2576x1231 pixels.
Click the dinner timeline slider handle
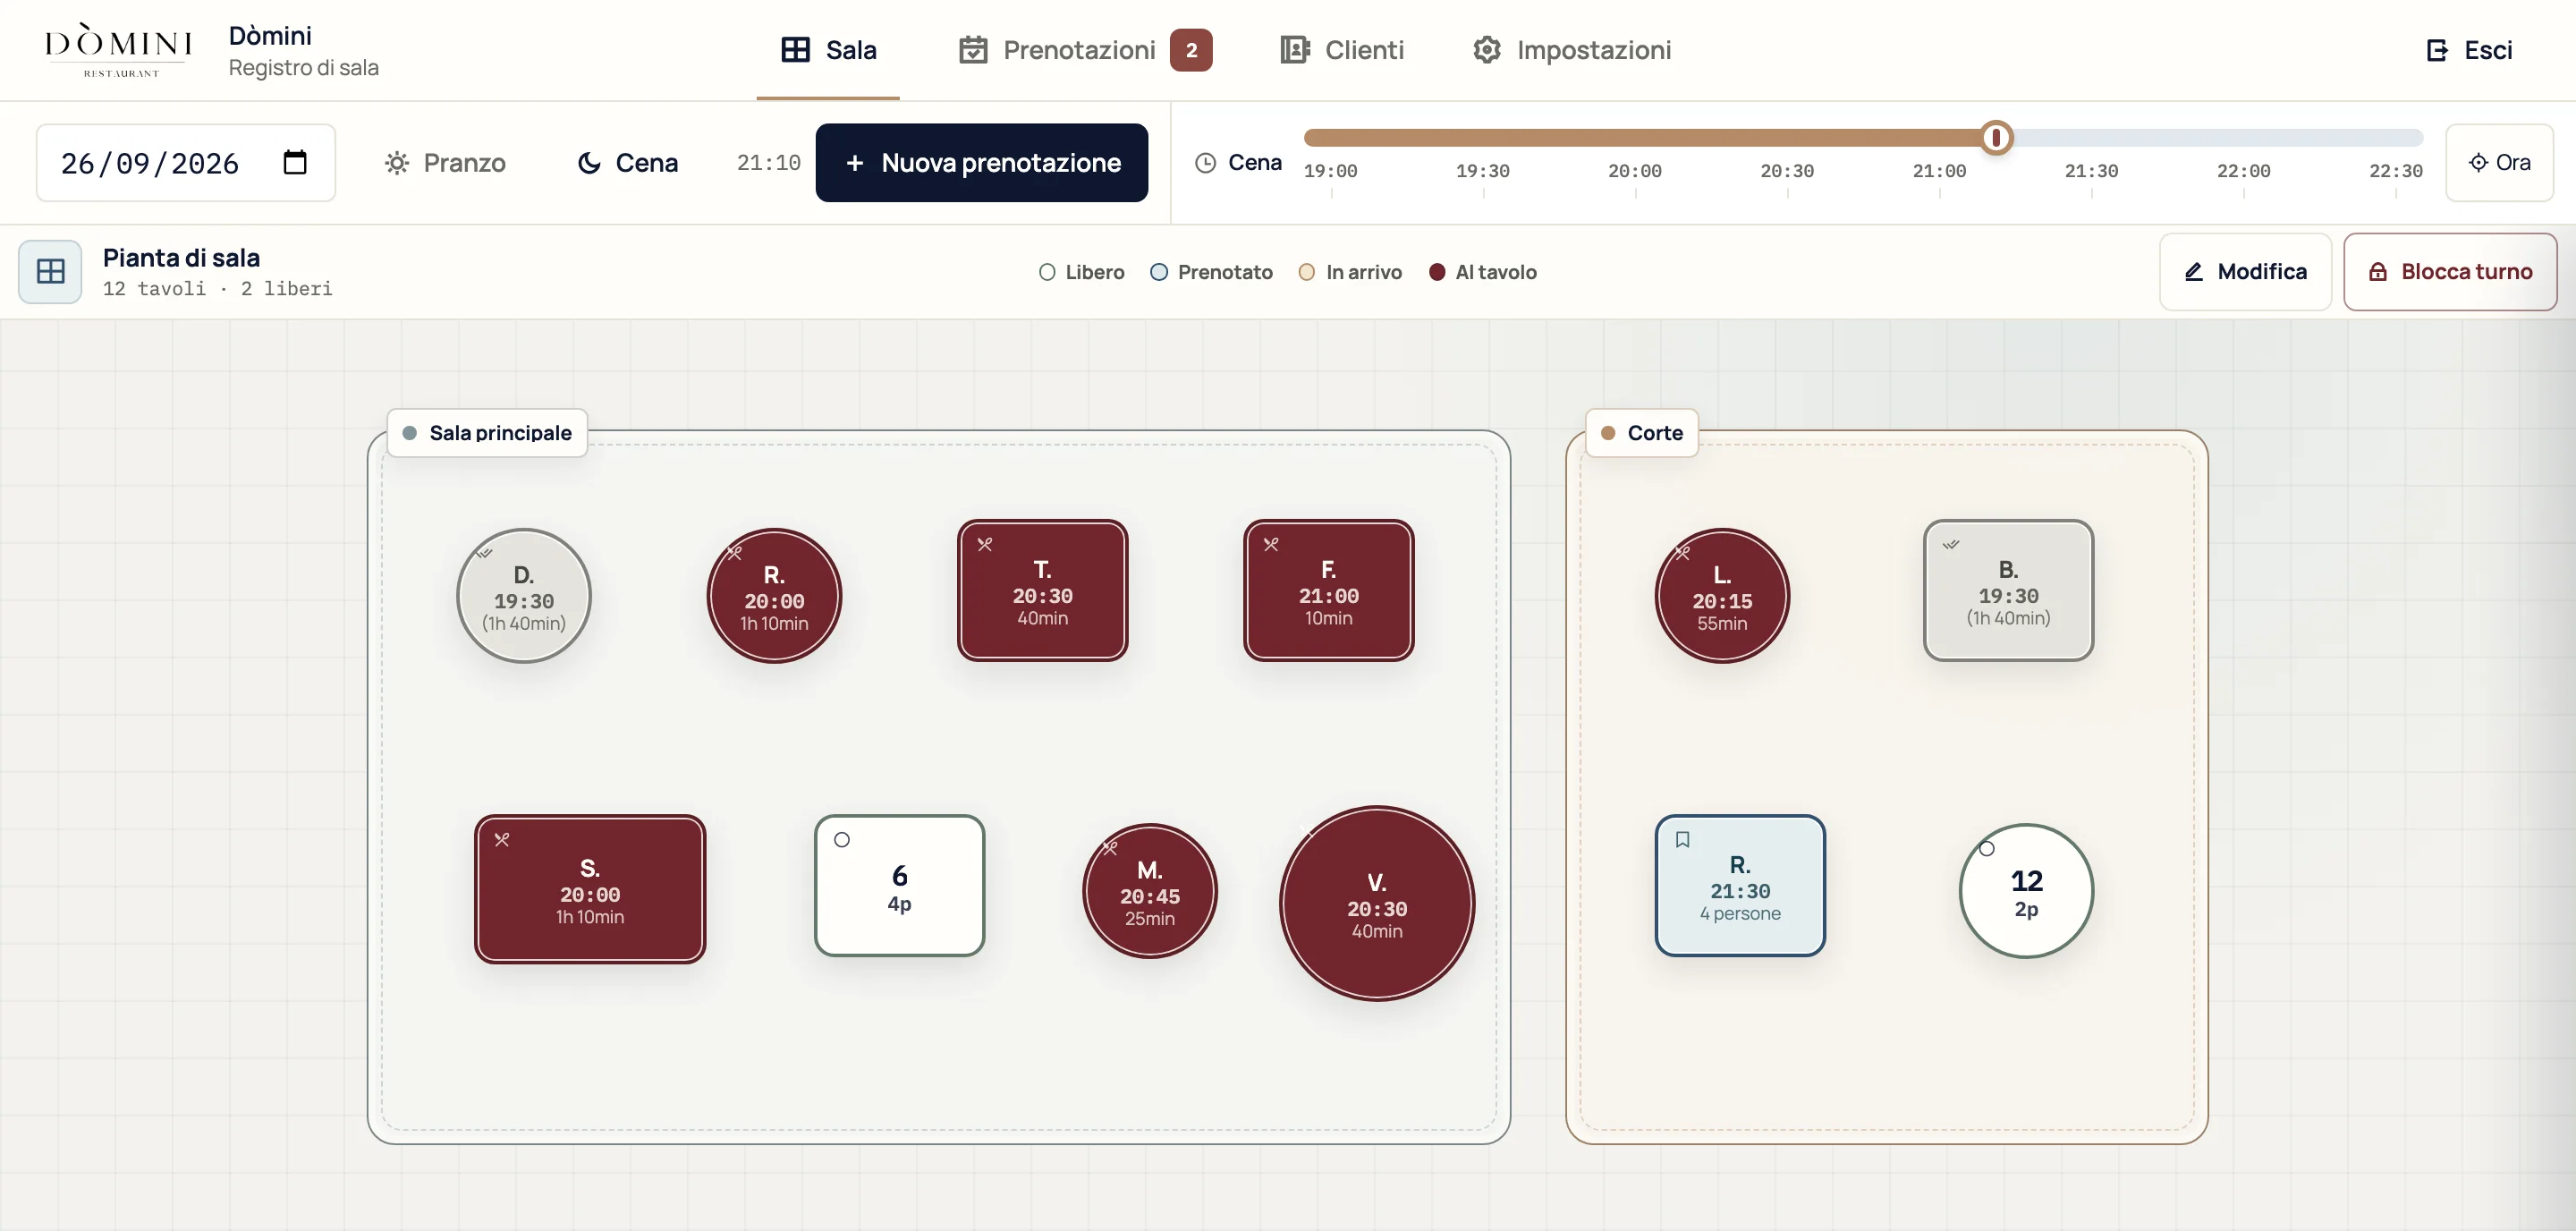[x=1996, y=137]
